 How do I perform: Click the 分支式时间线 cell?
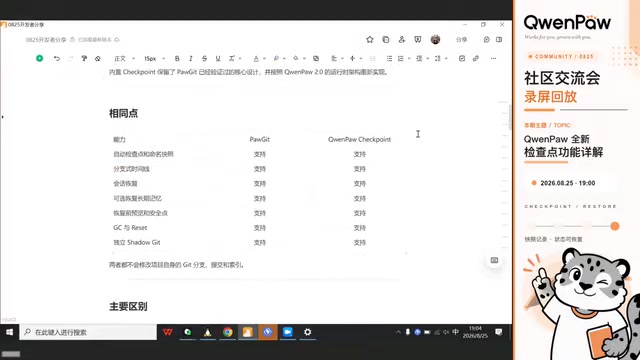point(131,169)
